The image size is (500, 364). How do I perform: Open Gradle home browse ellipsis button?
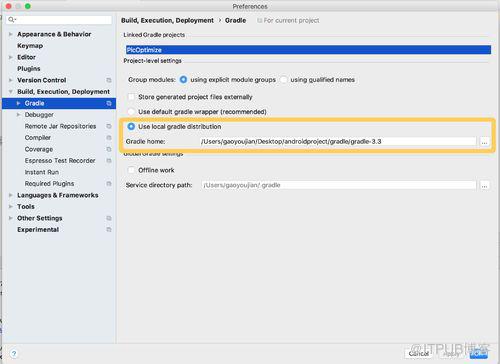coord(484,142)
